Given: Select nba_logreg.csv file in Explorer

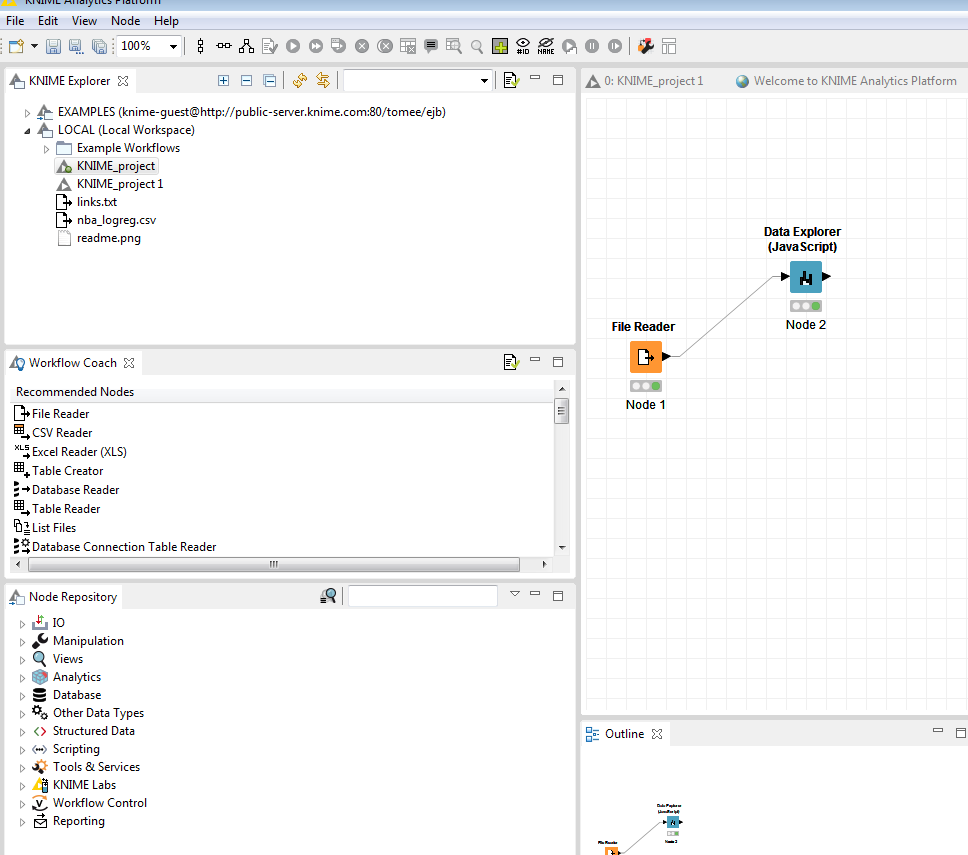Looking at the screenshot, I should coord(116,220).
